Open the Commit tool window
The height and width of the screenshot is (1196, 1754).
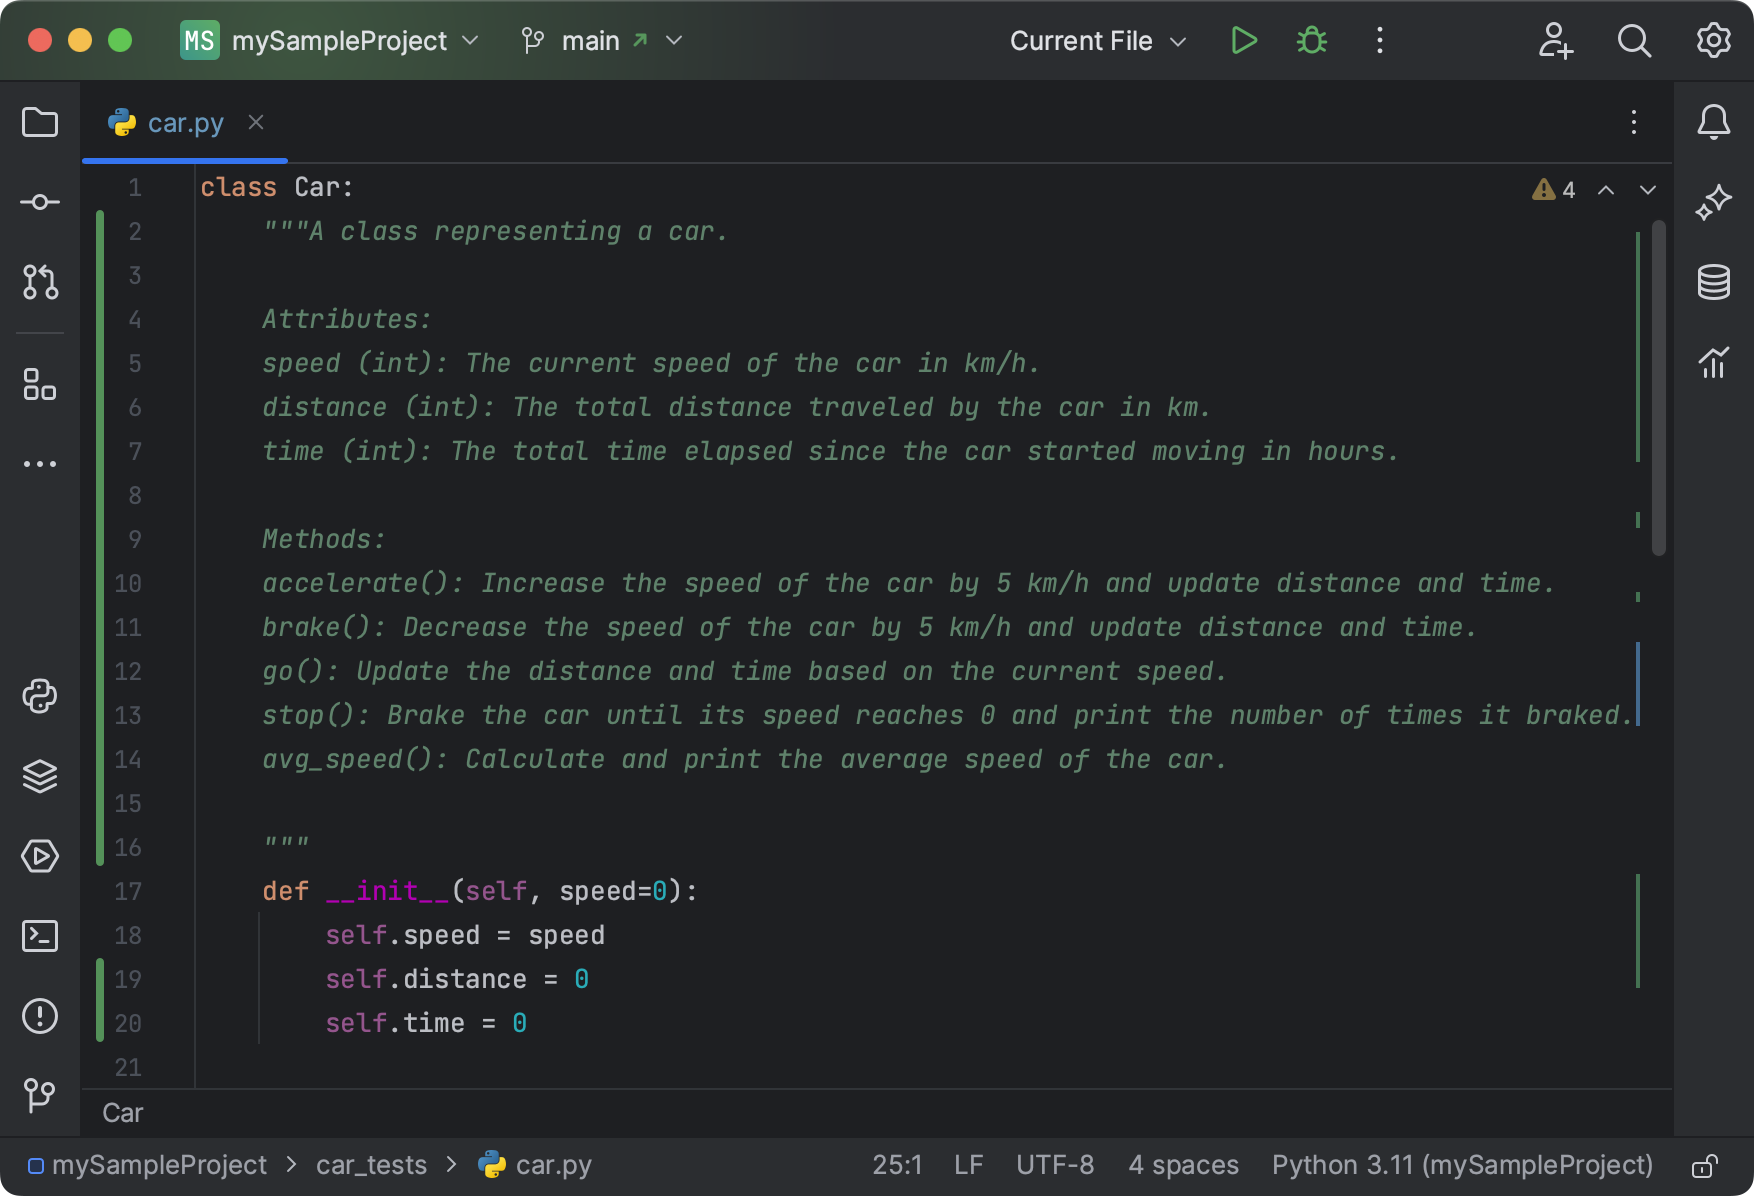point(40,202)
